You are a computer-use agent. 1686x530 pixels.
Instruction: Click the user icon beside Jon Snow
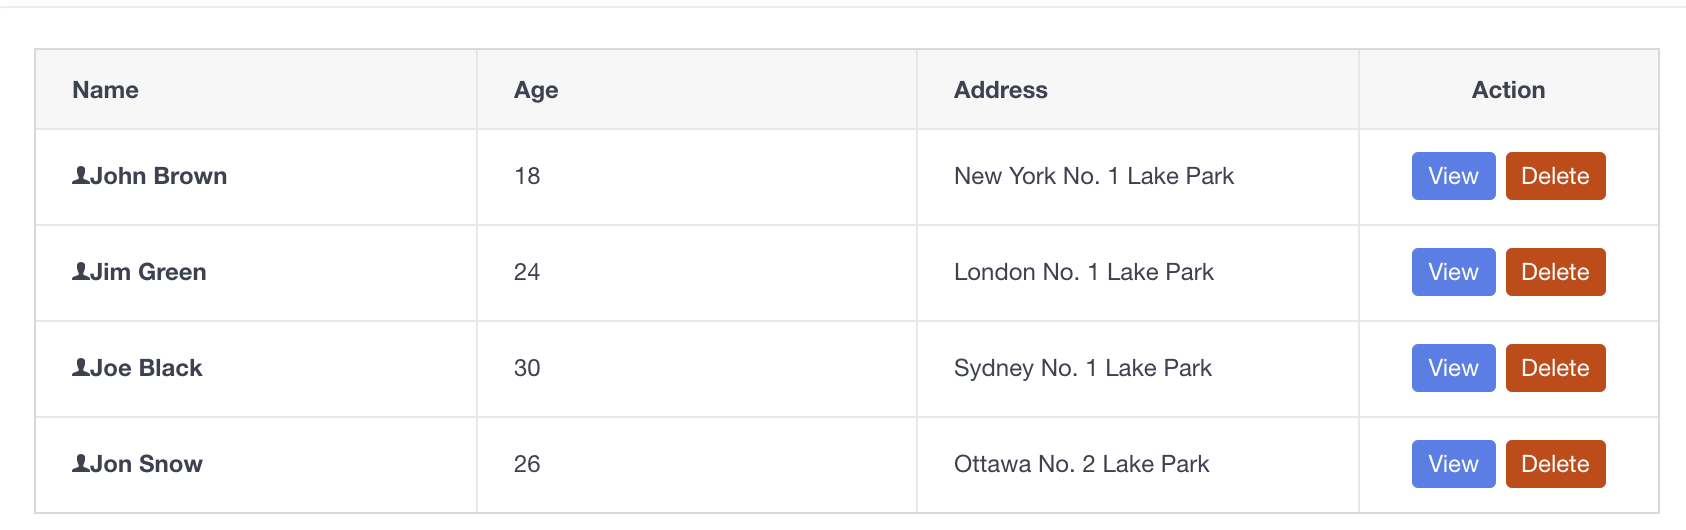[81, 464]
